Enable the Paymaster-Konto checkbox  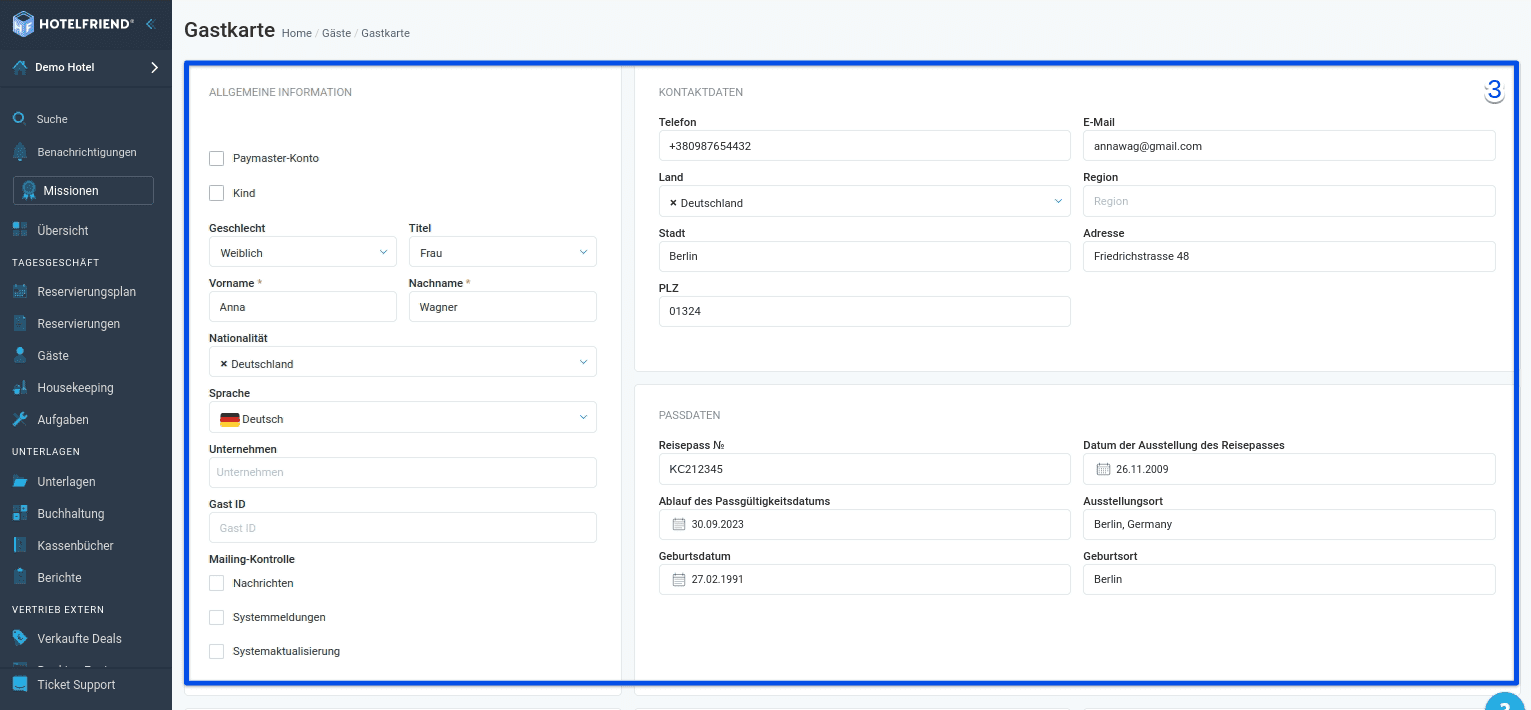216,158
